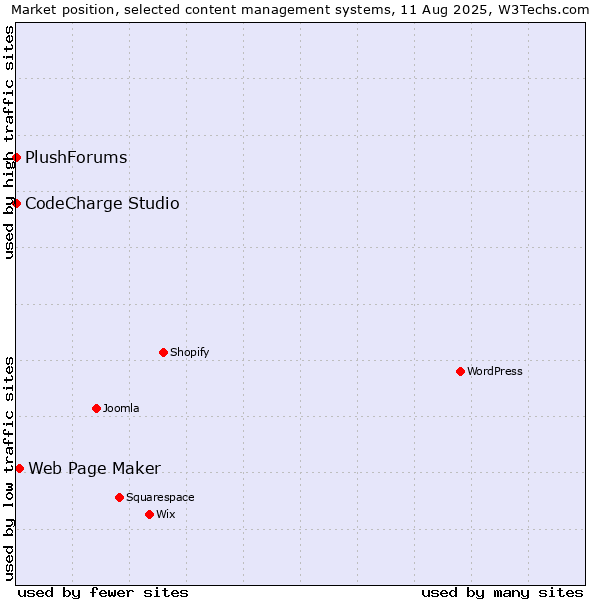The image size is (600, 600).
Task: Click the 'used by low traffic sites' axis label
Action: (9, 469)
